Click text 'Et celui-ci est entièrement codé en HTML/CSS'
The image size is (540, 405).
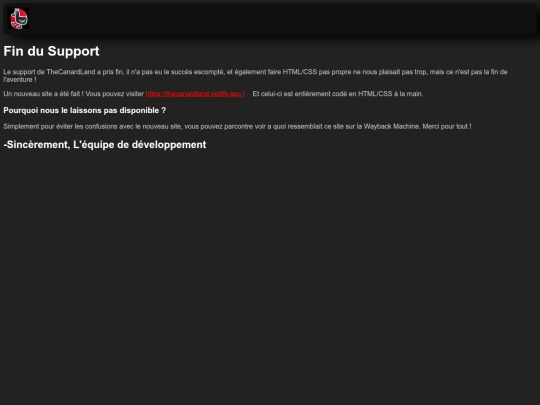(x=322, y=94)
